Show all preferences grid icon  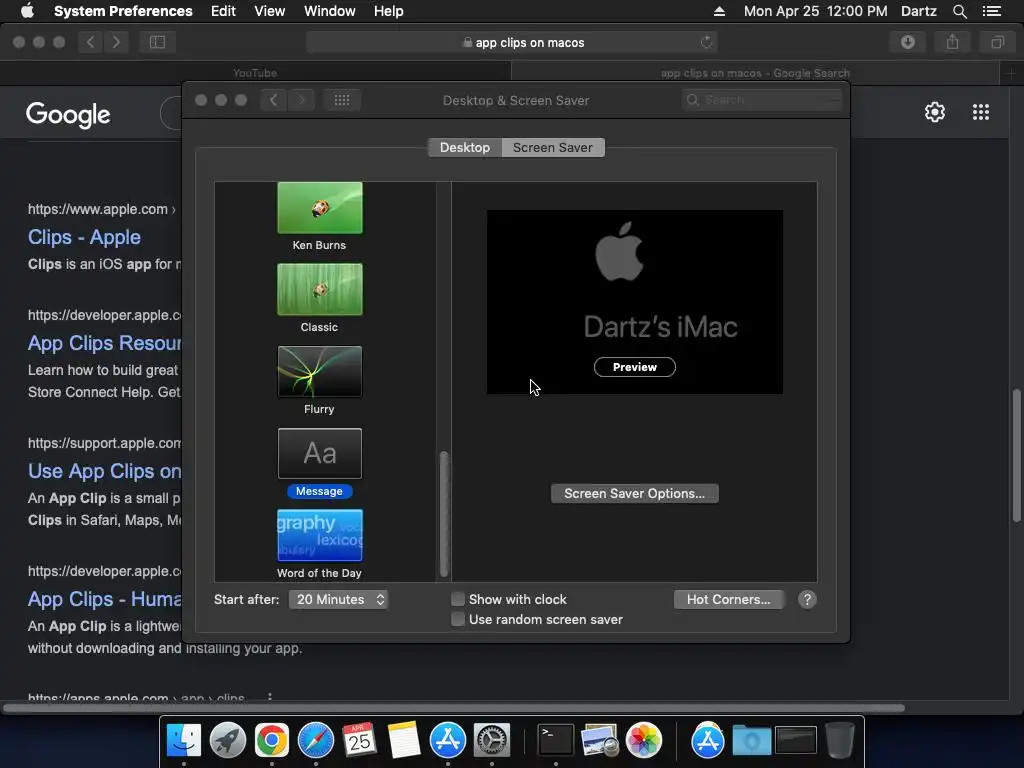[342, 100]
